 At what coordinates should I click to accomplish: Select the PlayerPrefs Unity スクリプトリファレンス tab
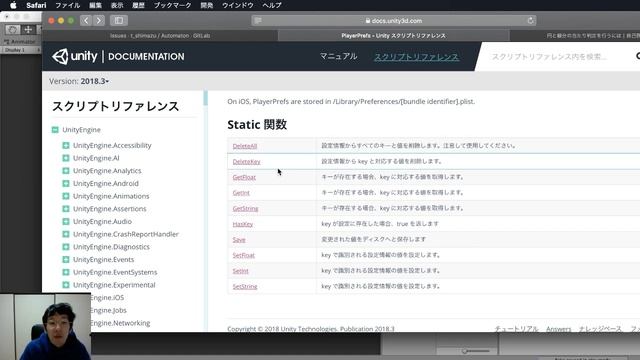pyautogui.click(x=393, y=36)
